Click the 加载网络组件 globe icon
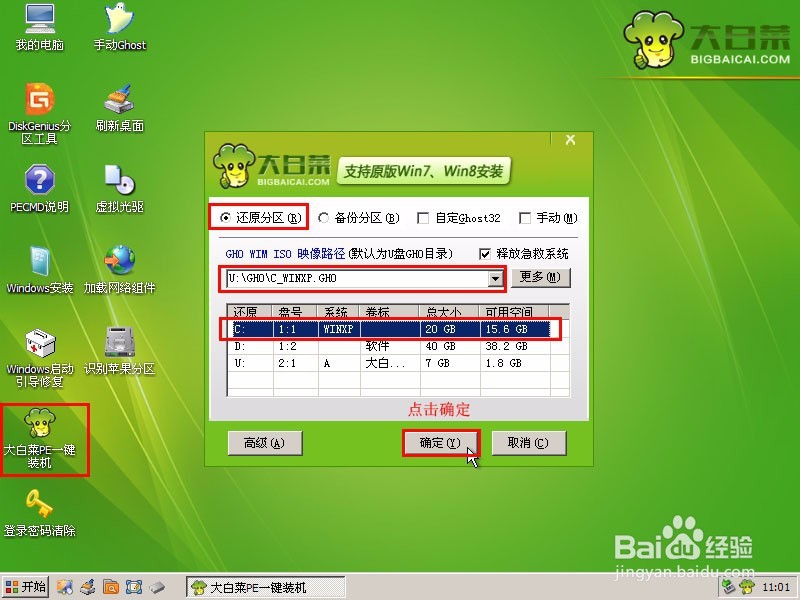The height and width of the screenshot is (600, 800). pos(119,270)
